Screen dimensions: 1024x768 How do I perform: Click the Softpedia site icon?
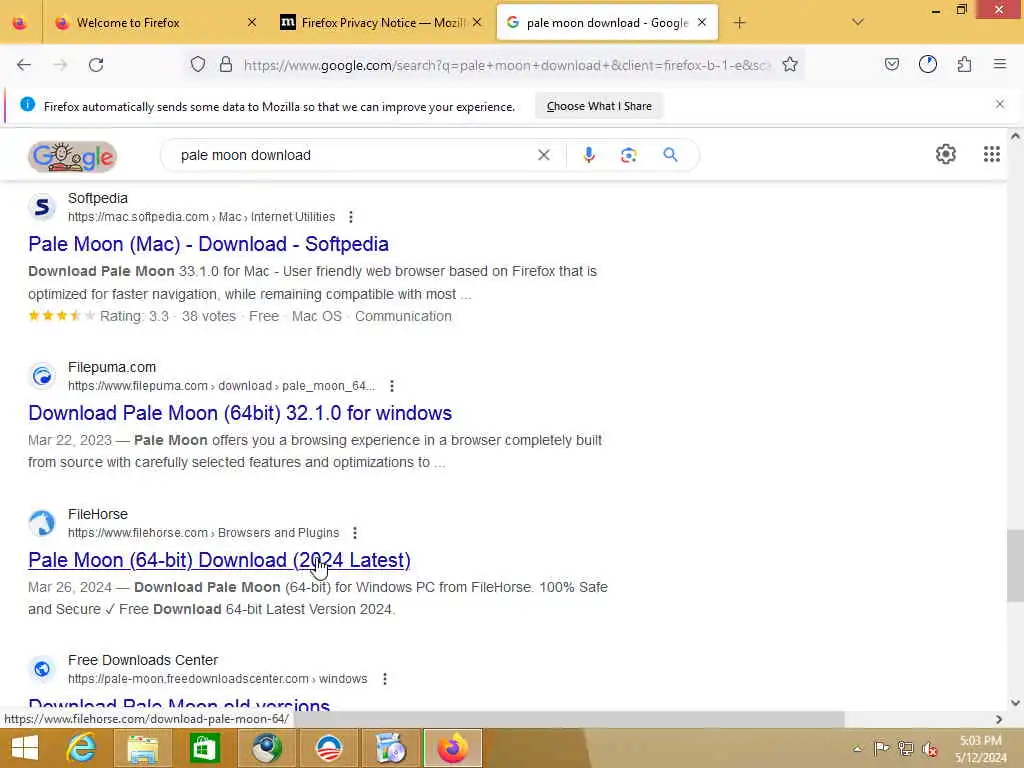[42, 207]
